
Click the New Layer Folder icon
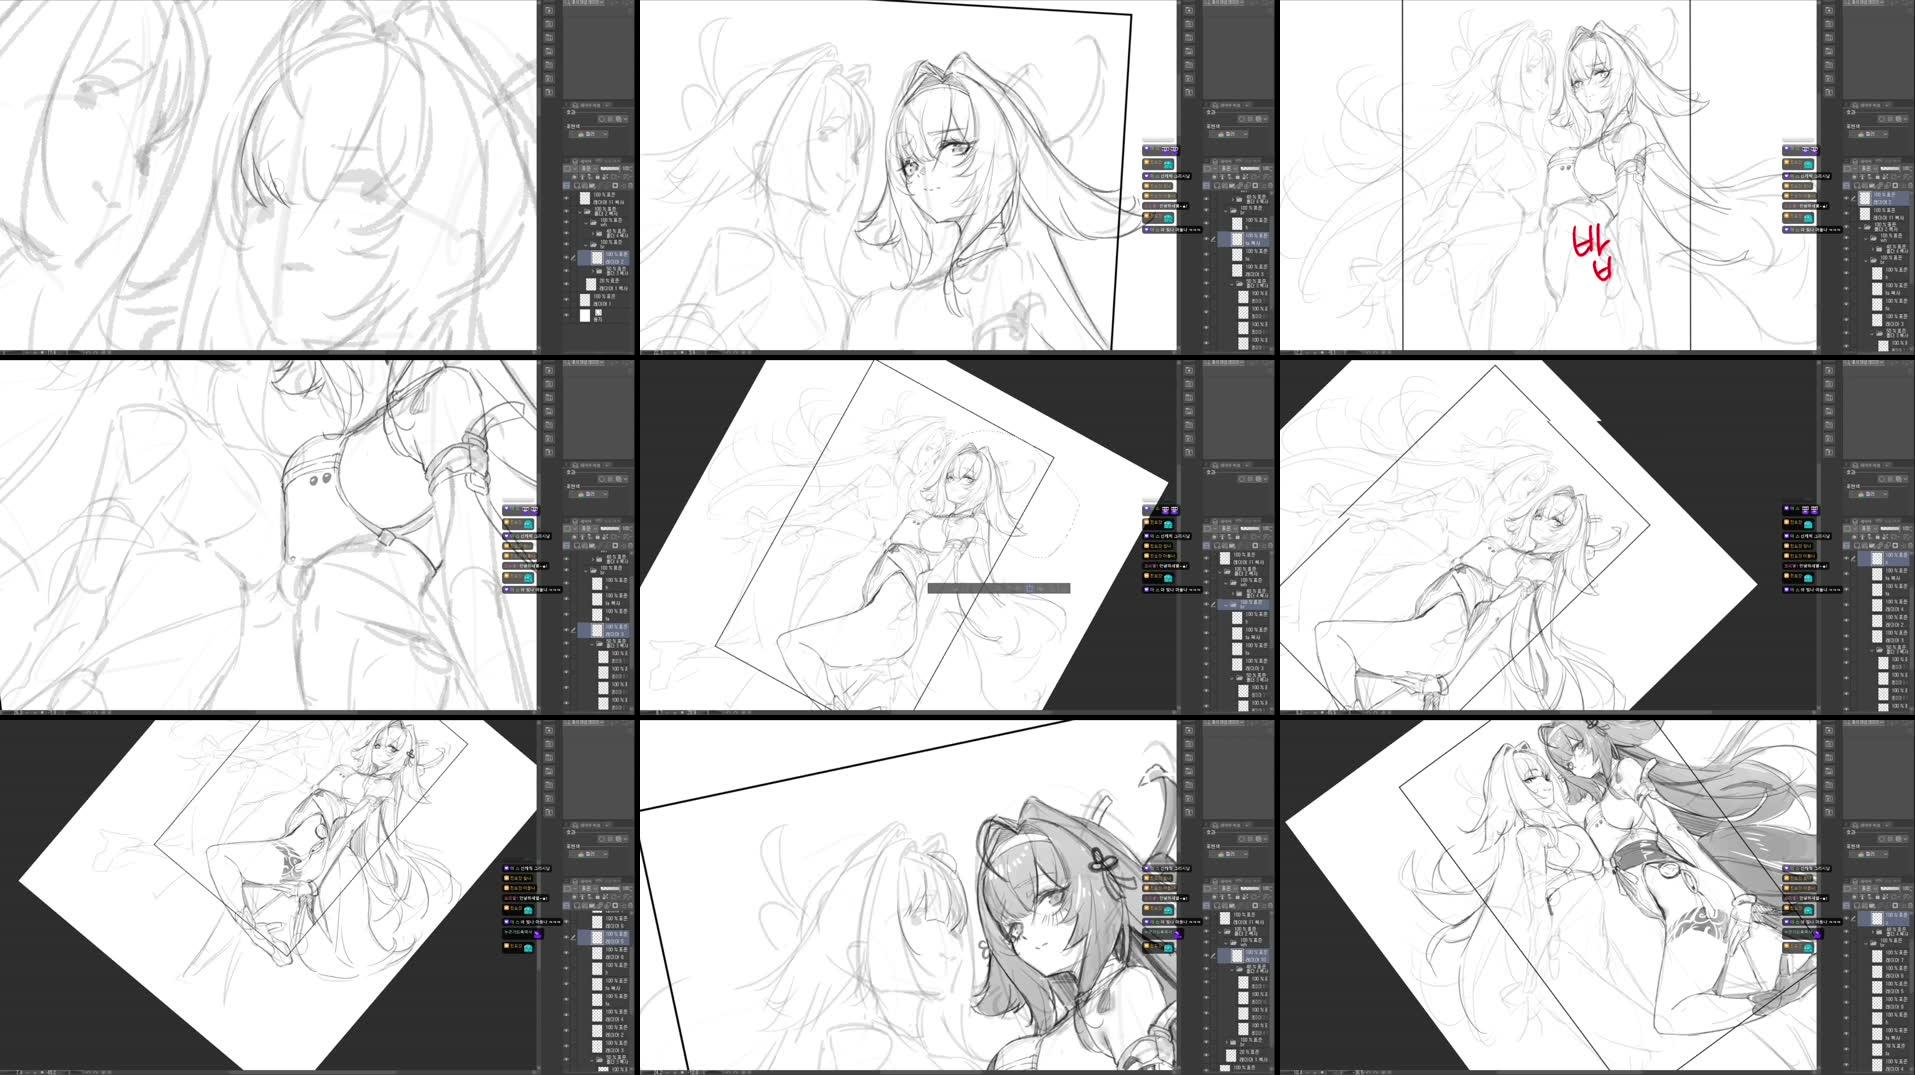tap(590, 186)
